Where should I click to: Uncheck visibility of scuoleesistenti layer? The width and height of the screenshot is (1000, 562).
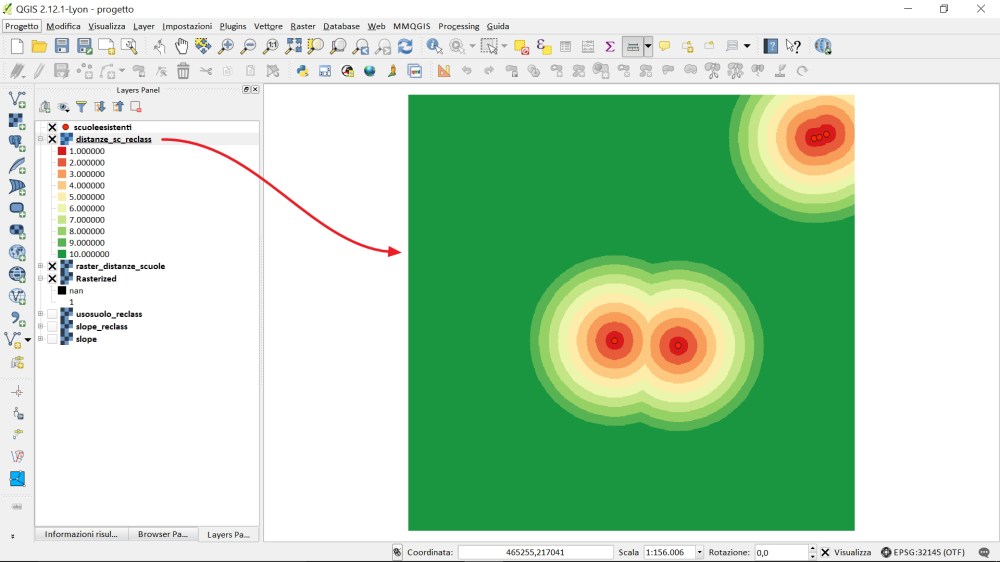click(x=52, y=128)
